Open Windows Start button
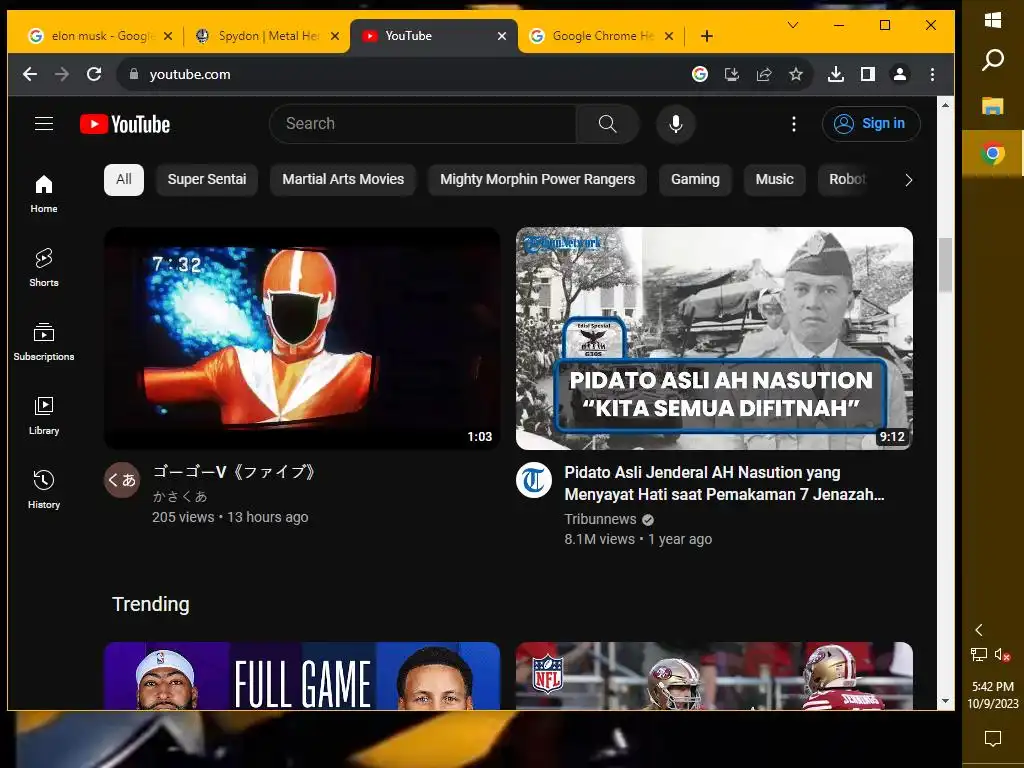This screenshot has width=1024, height=768. pos(993,21)
